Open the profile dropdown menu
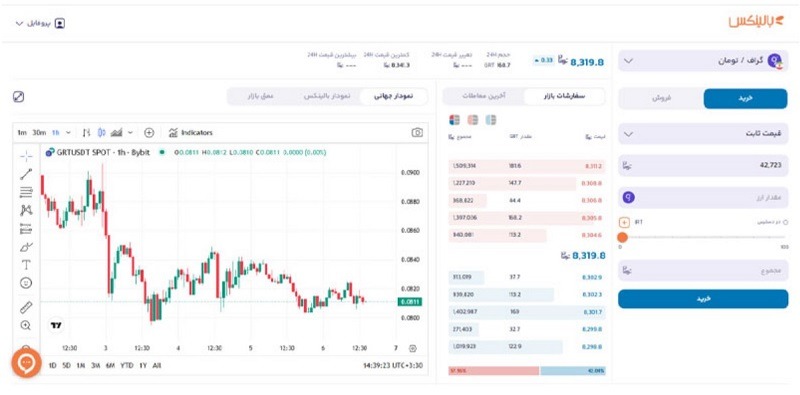The image size is (800, 395). coord(40,23)
